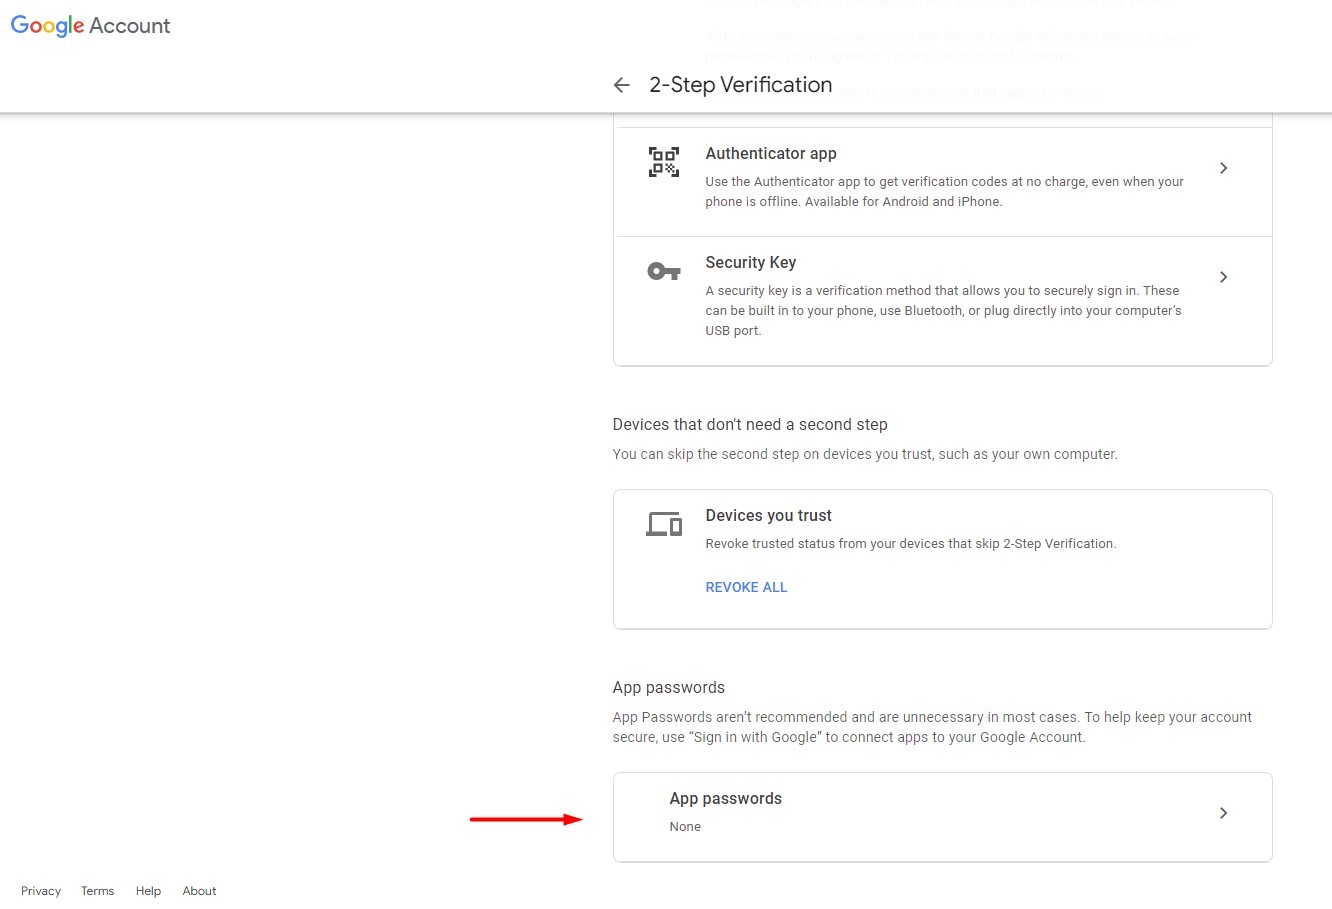The width and height of the screenshot is (1332, 909).
Task: Click the "Devices that don't need a second step" heading
Action: click(750, 424)
